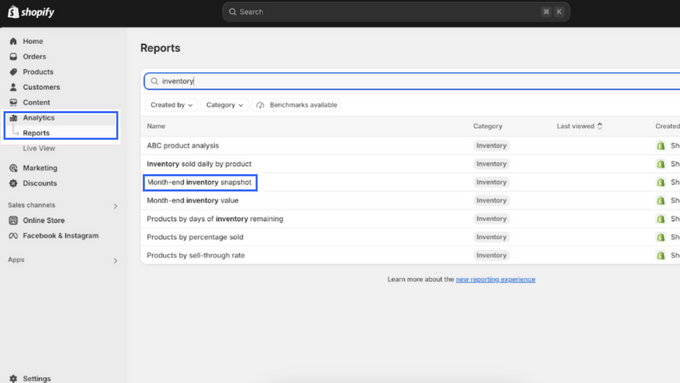The width and height of the screenshot is (680, 383).
Task: Click the Customers person icon
Action: tap(13, 87)
